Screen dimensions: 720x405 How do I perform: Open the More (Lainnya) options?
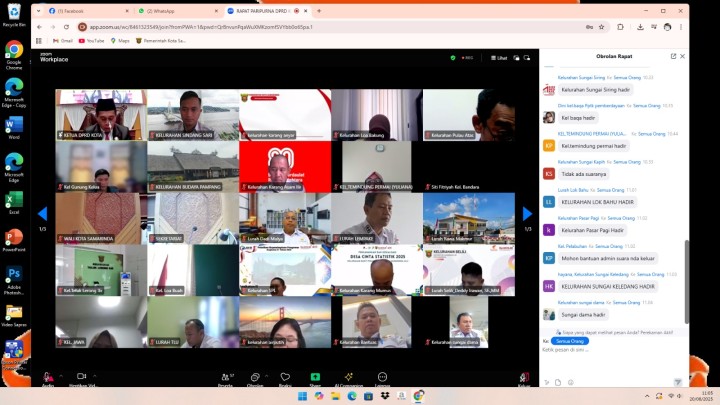(x=382, y=377)
